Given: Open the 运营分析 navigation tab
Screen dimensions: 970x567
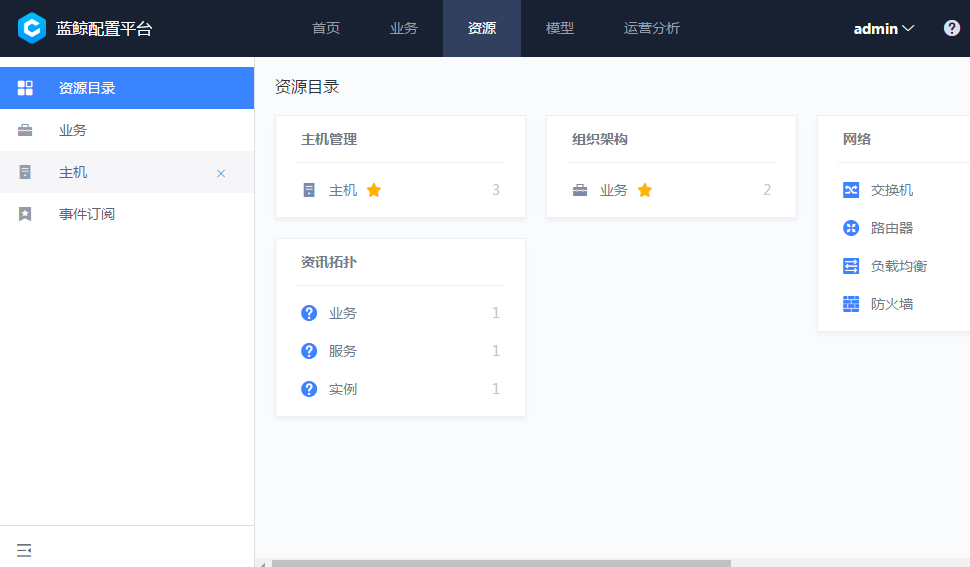Looking at the screenshot, I should pos(651,28).
